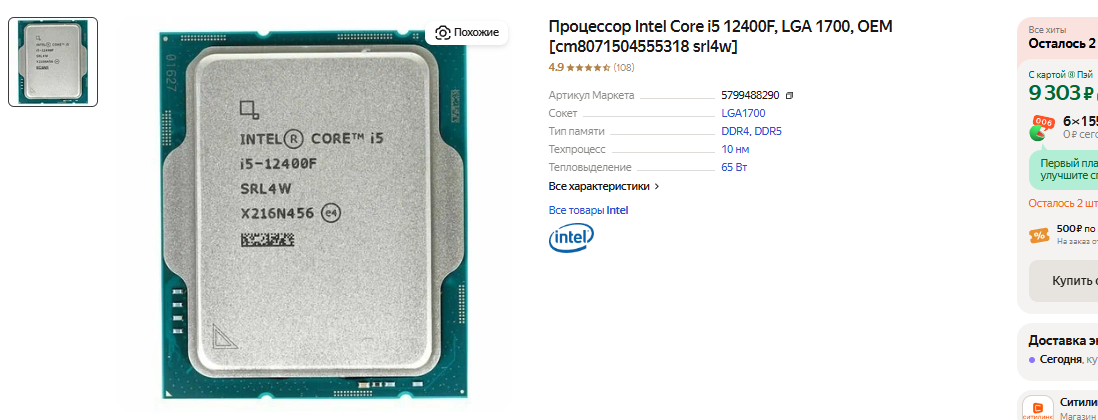Click the Intel brand logo
1098x420 pixels.
[571, 238]
